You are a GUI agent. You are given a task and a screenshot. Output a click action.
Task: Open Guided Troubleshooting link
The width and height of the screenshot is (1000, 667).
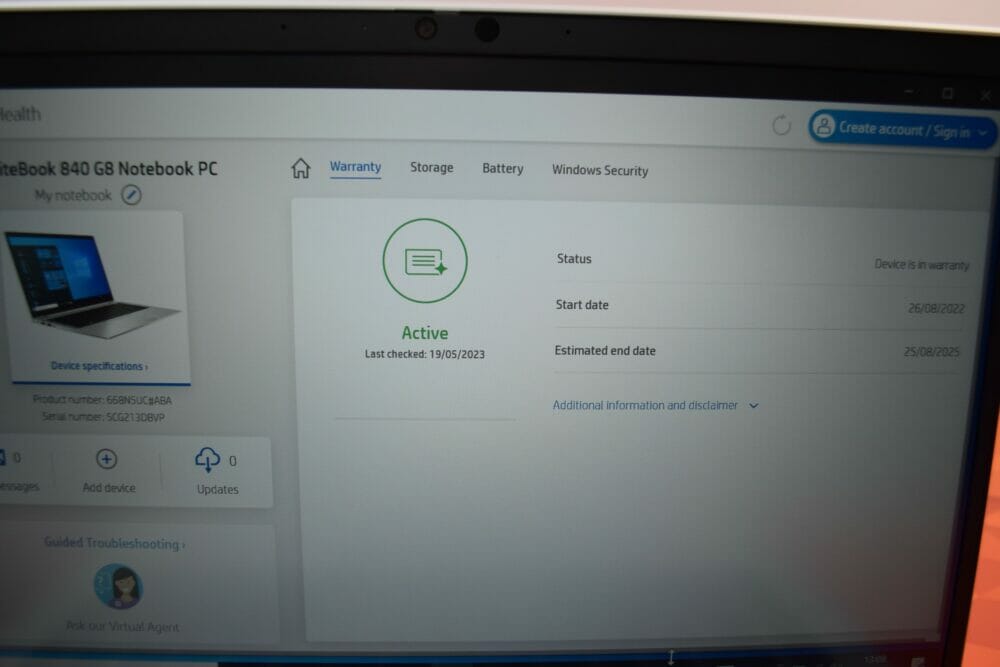[x=114, y=543]
